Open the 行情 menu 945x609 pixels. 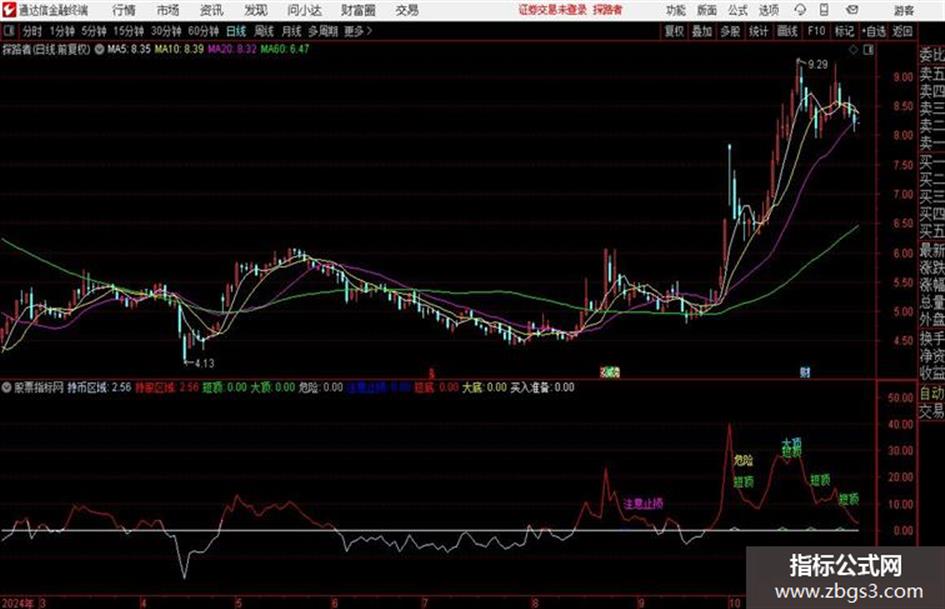124,10
